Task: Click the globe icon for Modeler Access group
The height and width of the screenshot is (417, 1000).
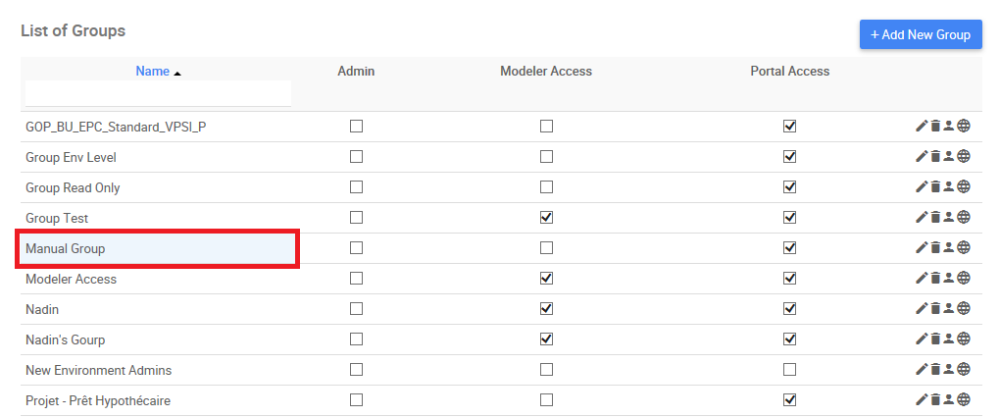Action: tap(964, 279)
